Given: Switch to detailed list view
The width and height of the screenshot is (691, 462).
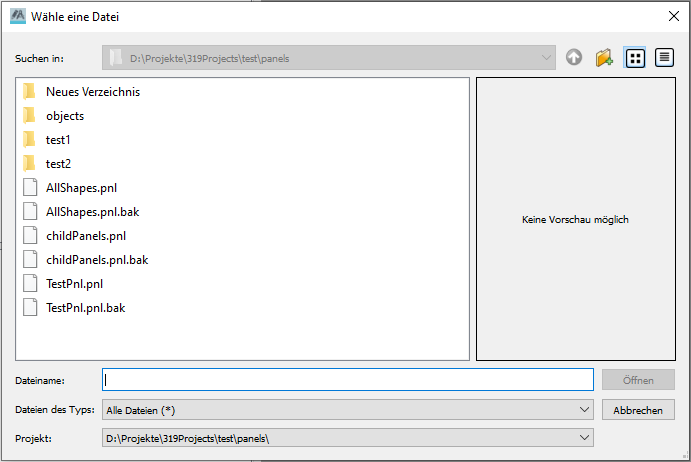Looking at the screenshot, I should coord(664,58).
